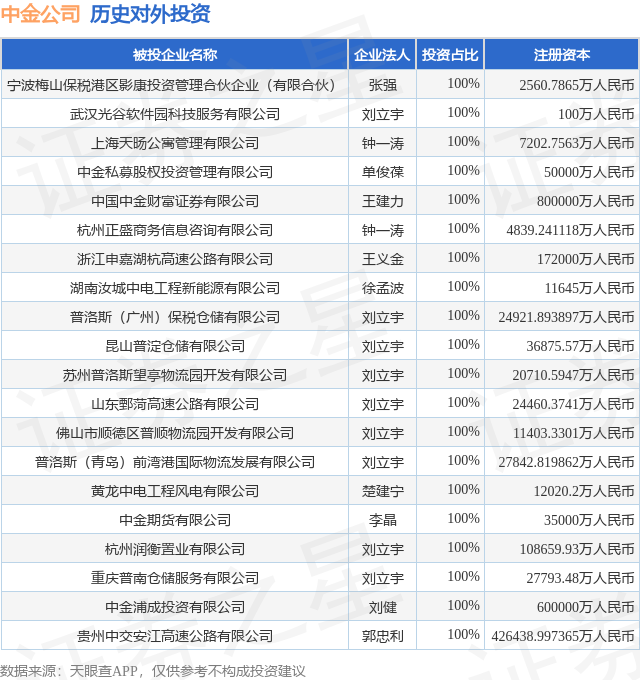Image resolution: width=640 pixels, height=680 pixels.
Task: Click capital value 27793.48万人民币
Action: [x=580, y=578]
